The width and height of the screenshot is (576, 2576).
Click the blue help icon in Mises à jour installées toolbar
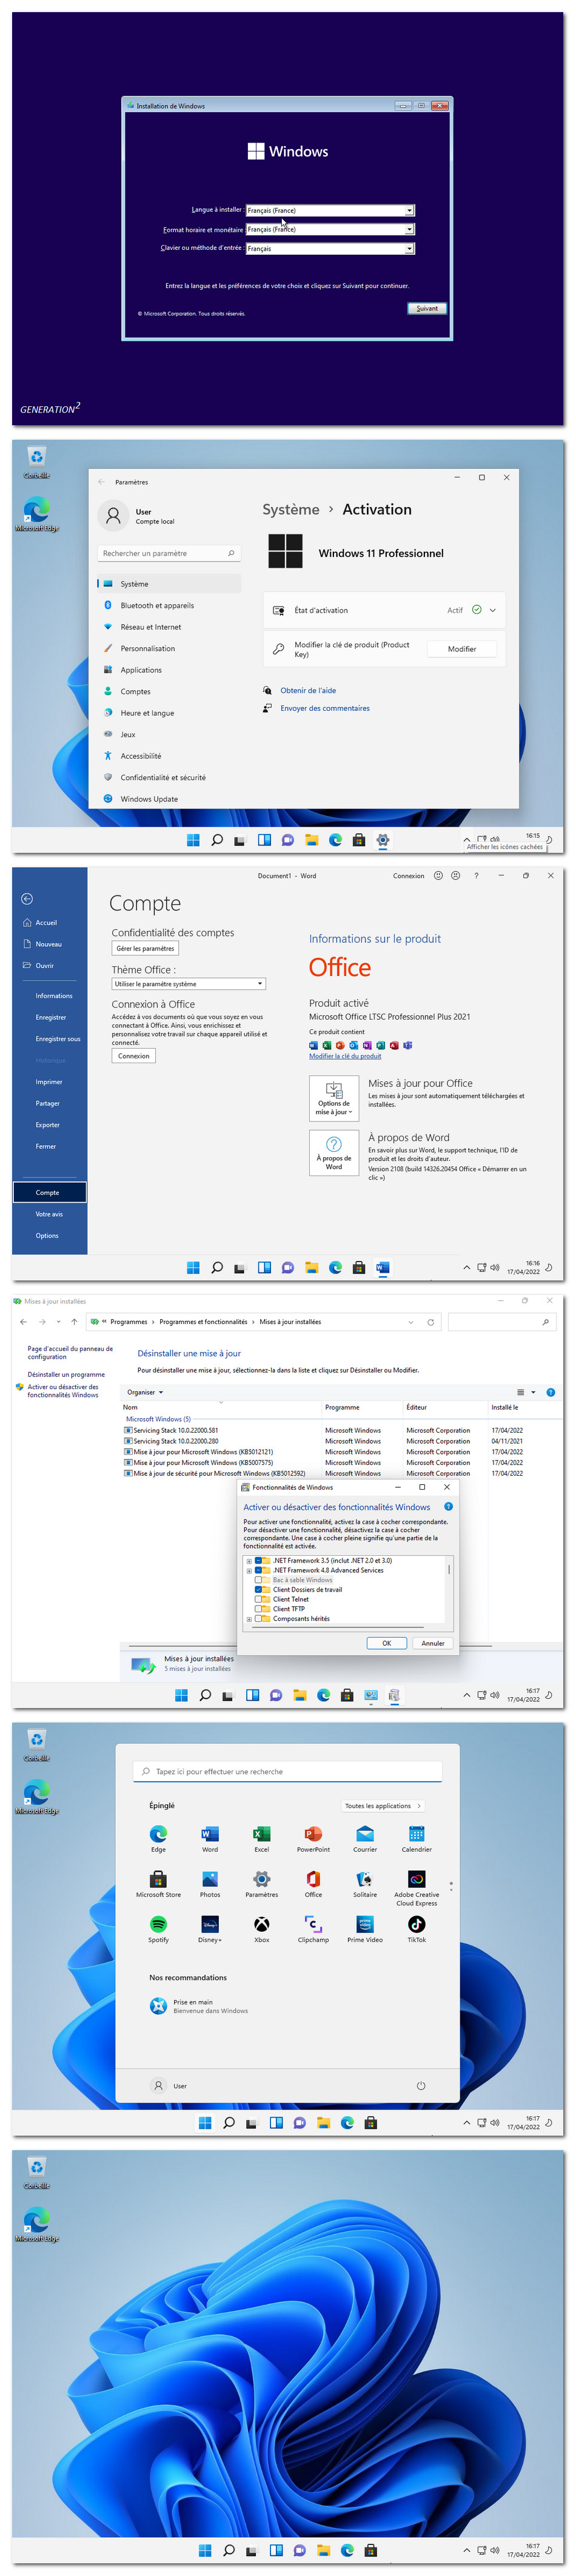[551, 1392]
